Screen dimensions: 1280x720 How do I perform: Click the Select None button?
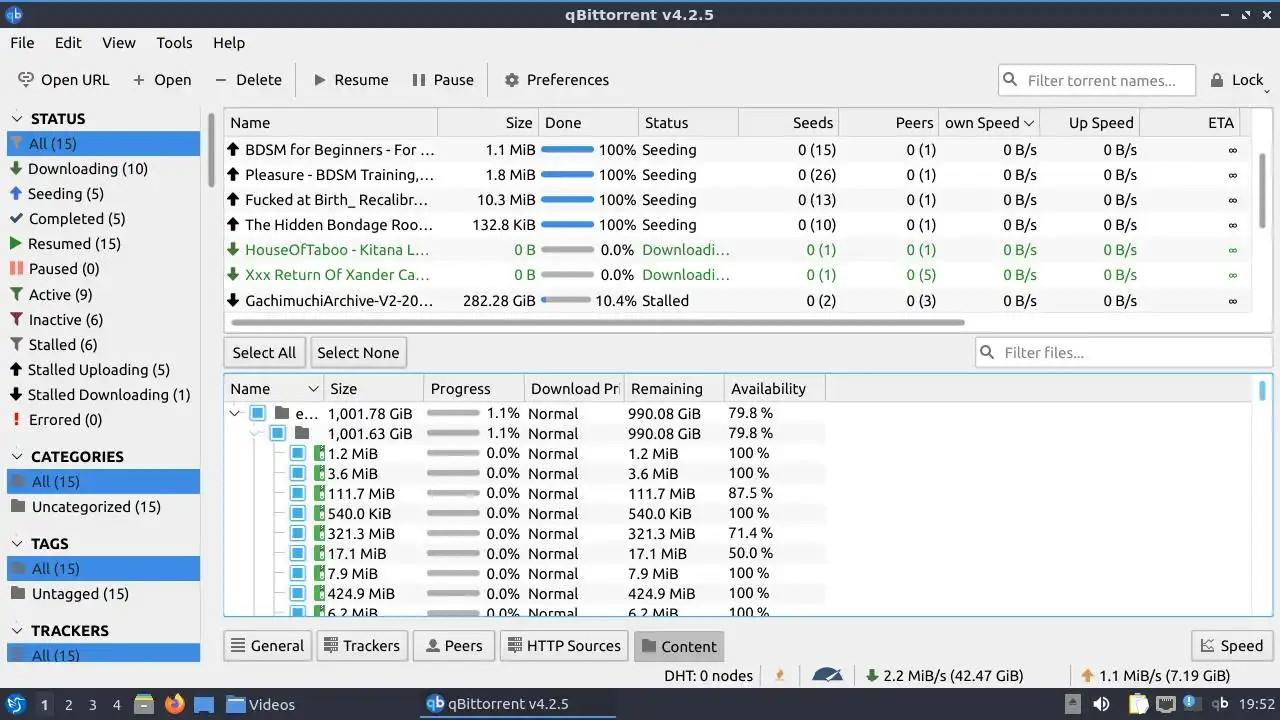pos(358,353)
